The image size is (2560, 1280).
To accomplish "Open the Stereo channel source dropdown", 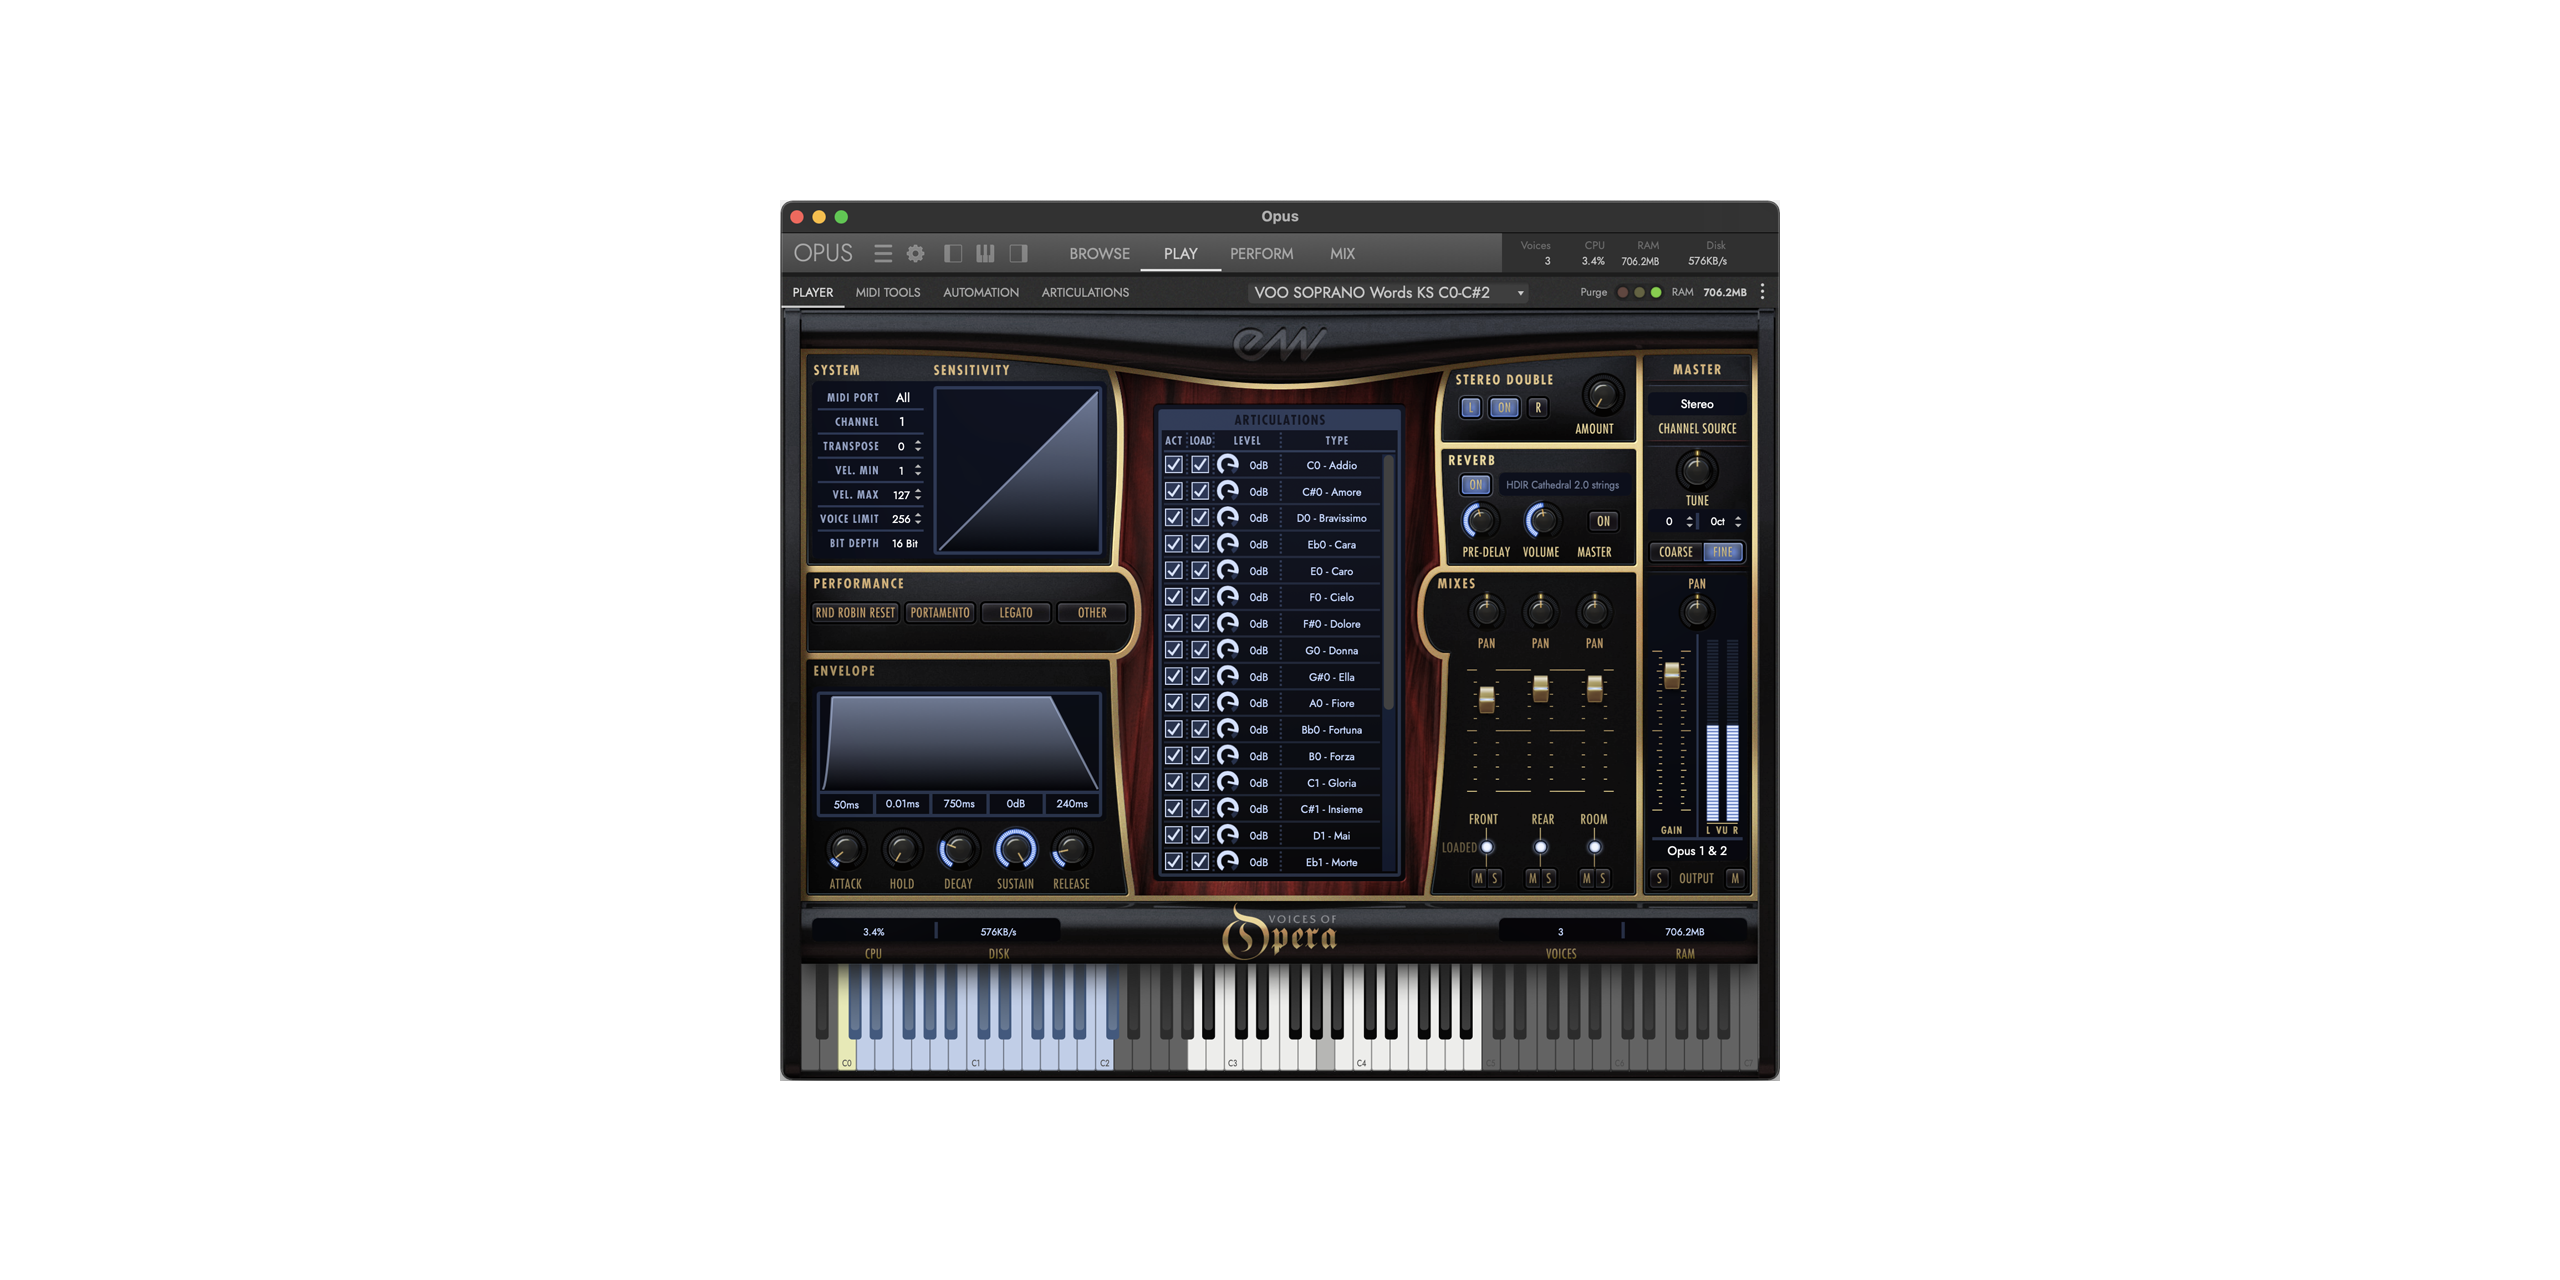I will pos(1697,404).
